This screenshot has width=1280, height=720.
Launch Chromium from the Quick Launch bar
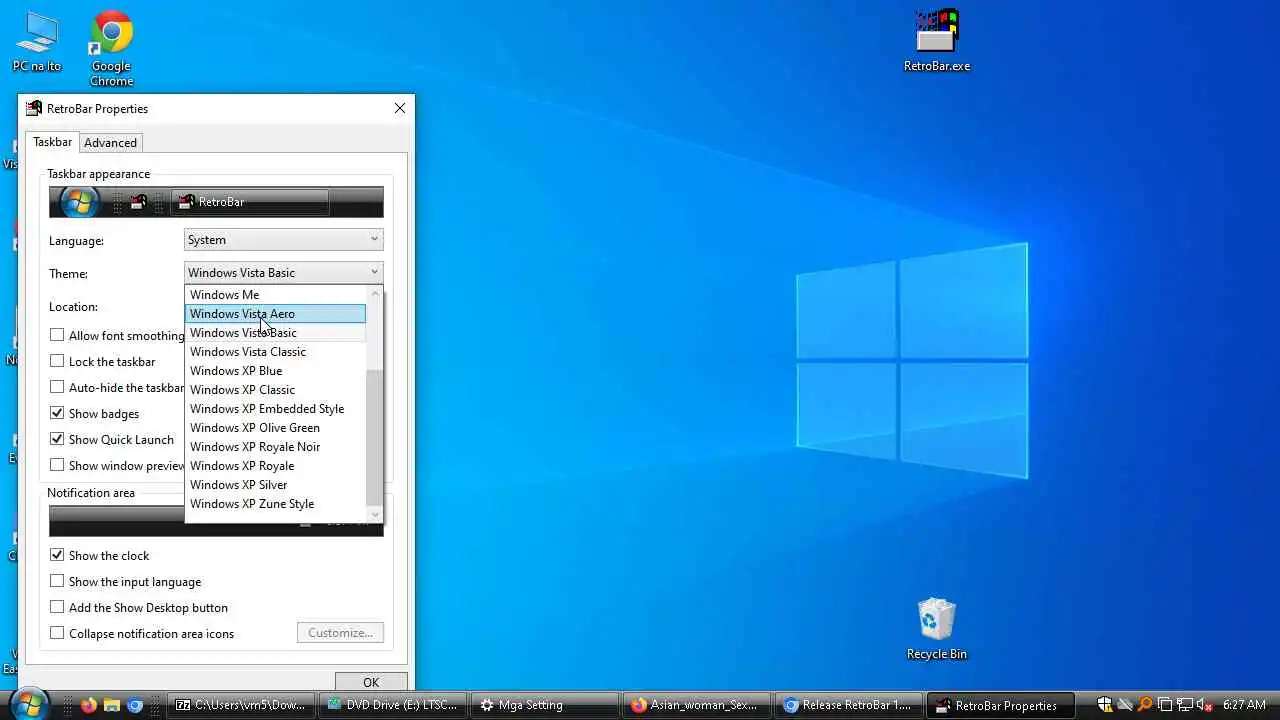point(135,705)
